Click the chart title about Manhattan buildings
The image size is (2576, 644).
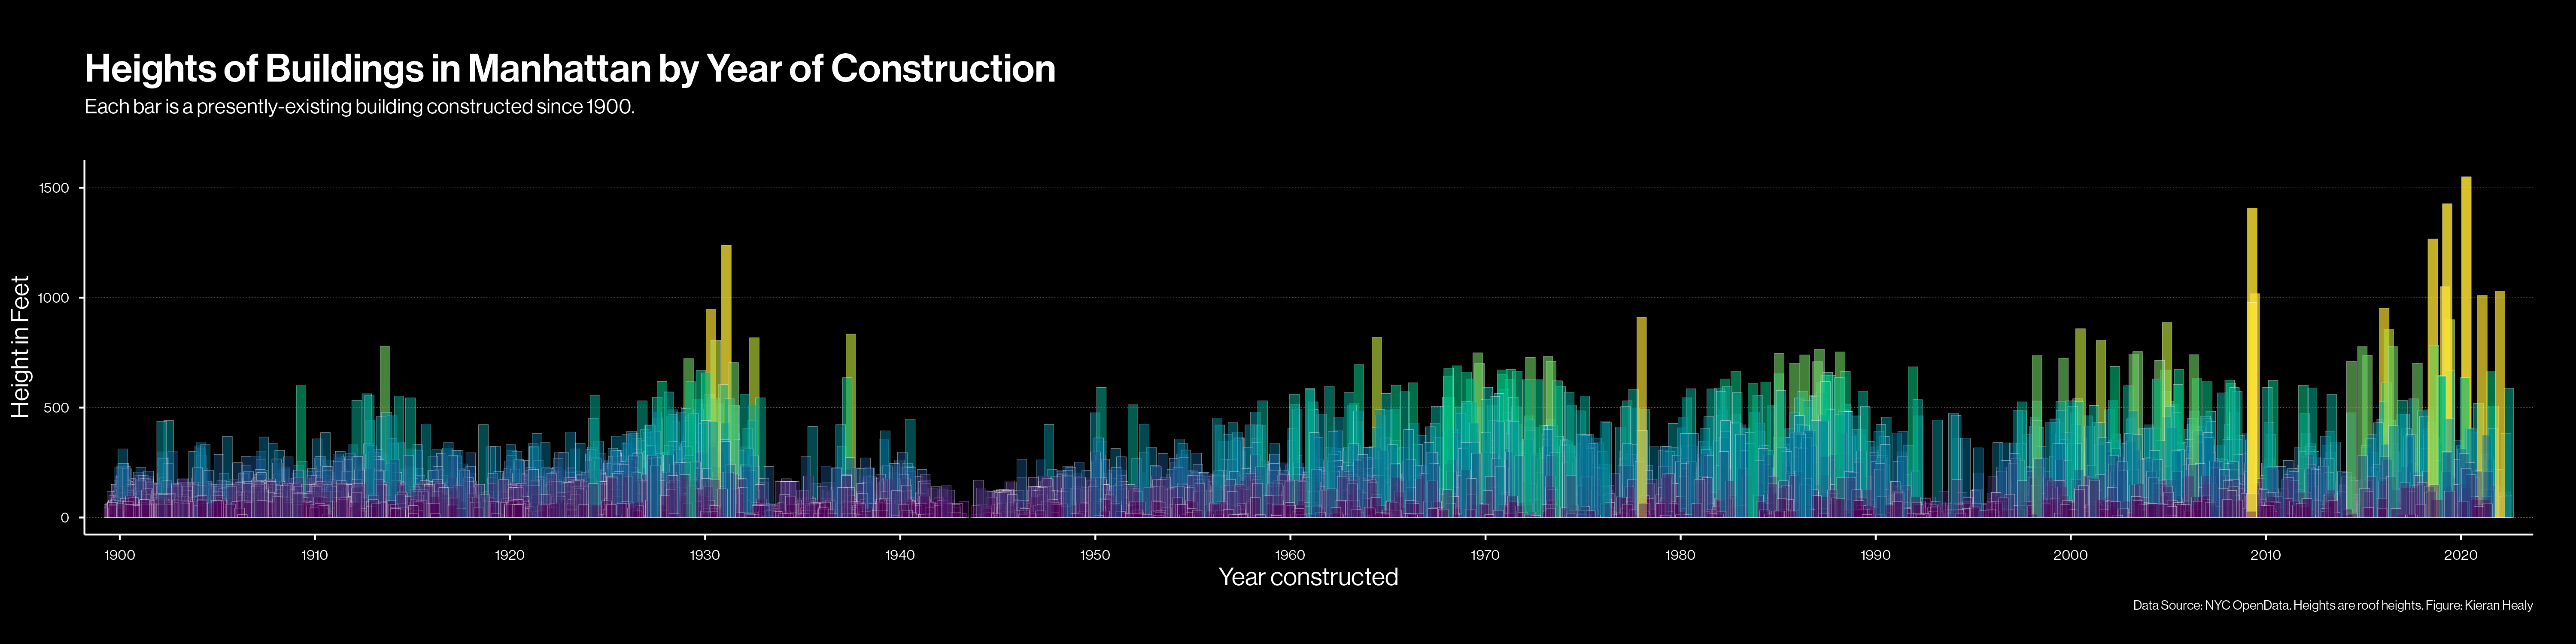click(x=570, y=69)
